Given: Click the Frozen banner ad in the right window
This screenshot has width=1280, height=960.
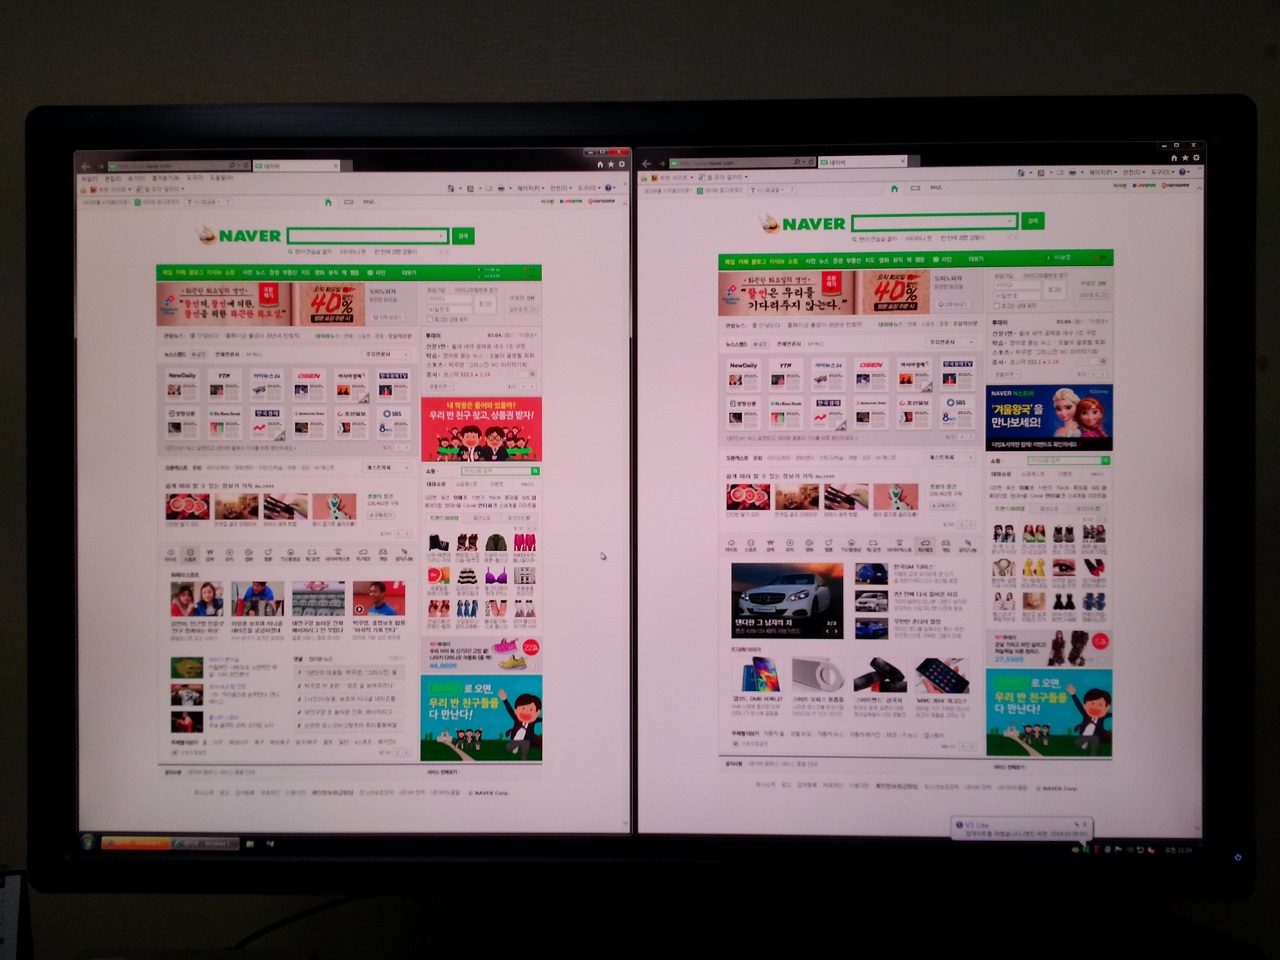Looking at the screenshot, I should click(x=1049, y=418).
